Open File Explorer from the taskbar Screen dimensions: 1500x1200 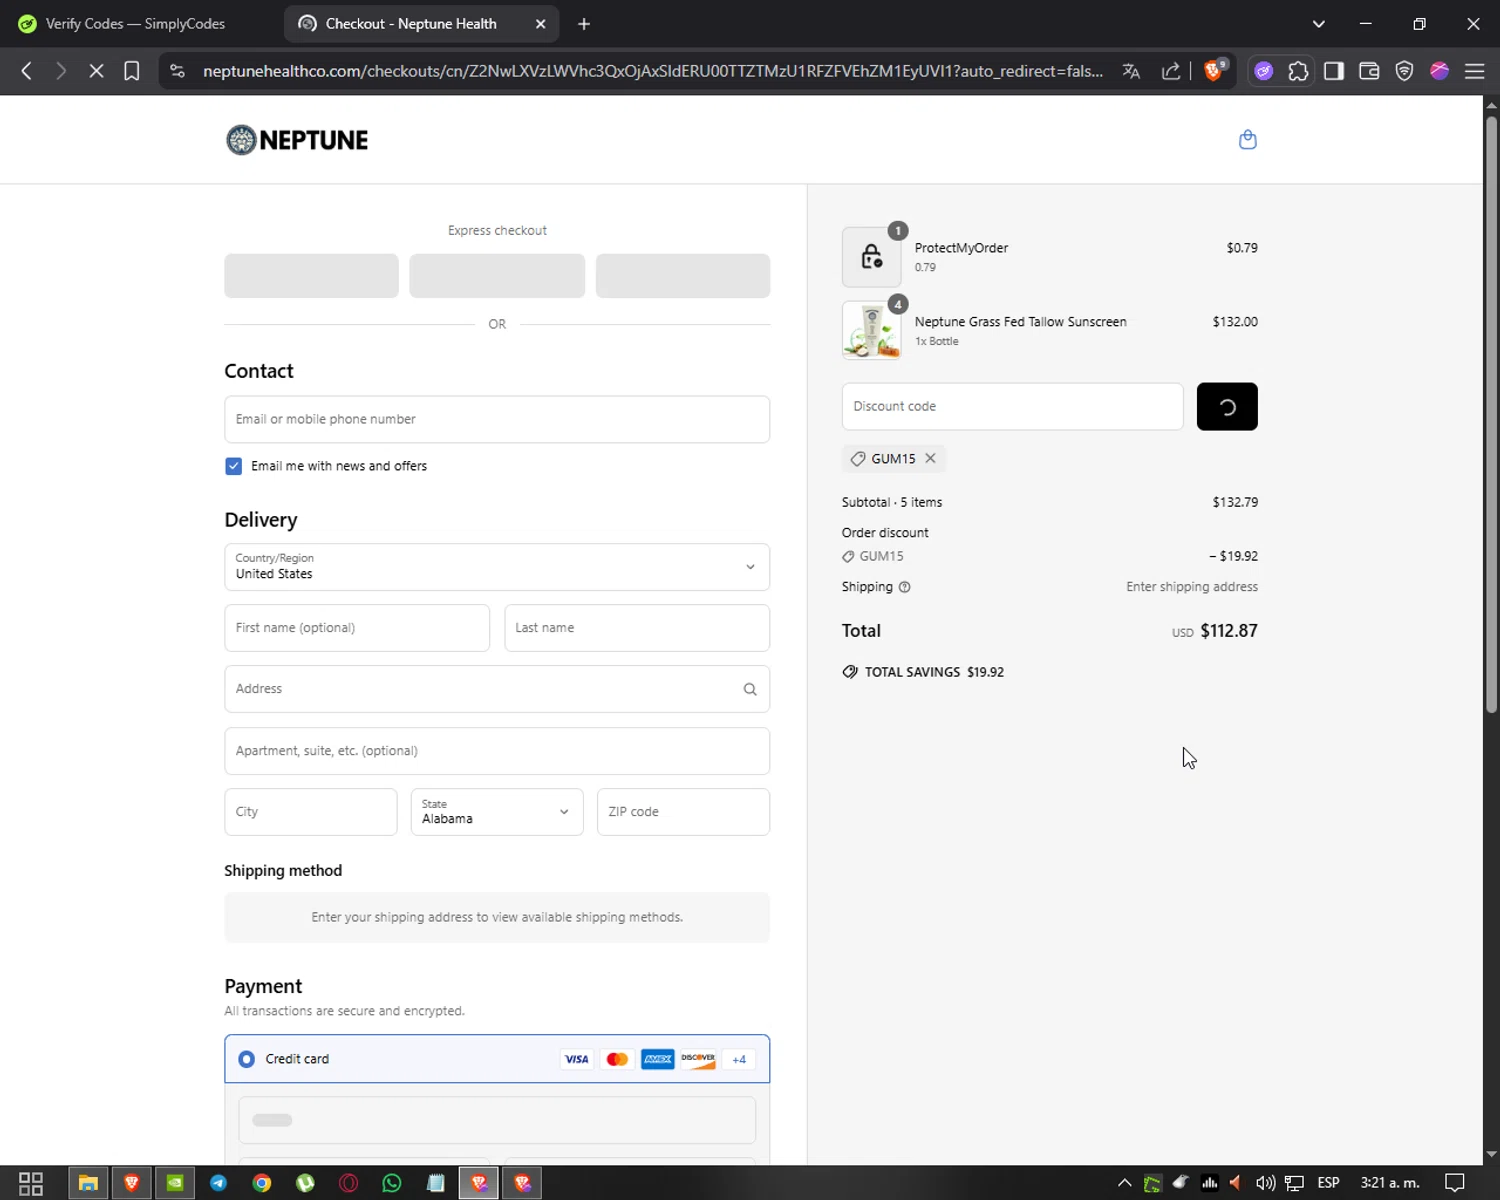click(88, 1183)
